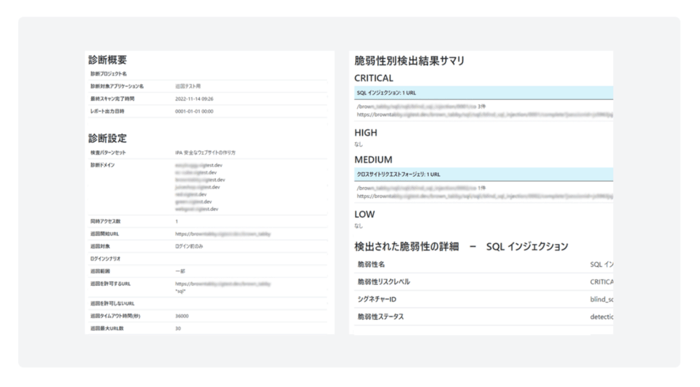Click the HIGH severity heading
Viewport: 700px width, 387px height.
point(366,133)
